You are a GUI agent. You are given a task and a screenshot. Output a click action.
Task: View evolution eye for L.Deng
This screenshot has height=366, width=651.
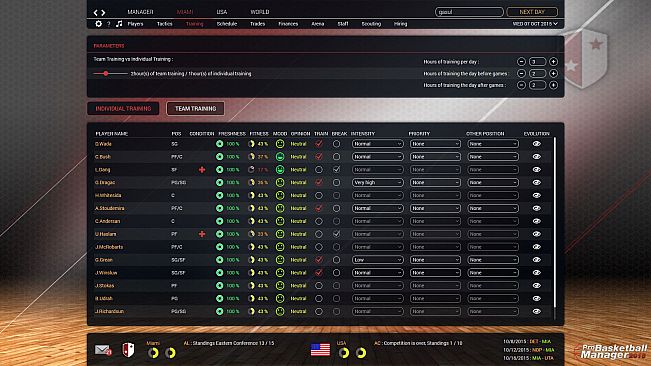tap(537, 170)
